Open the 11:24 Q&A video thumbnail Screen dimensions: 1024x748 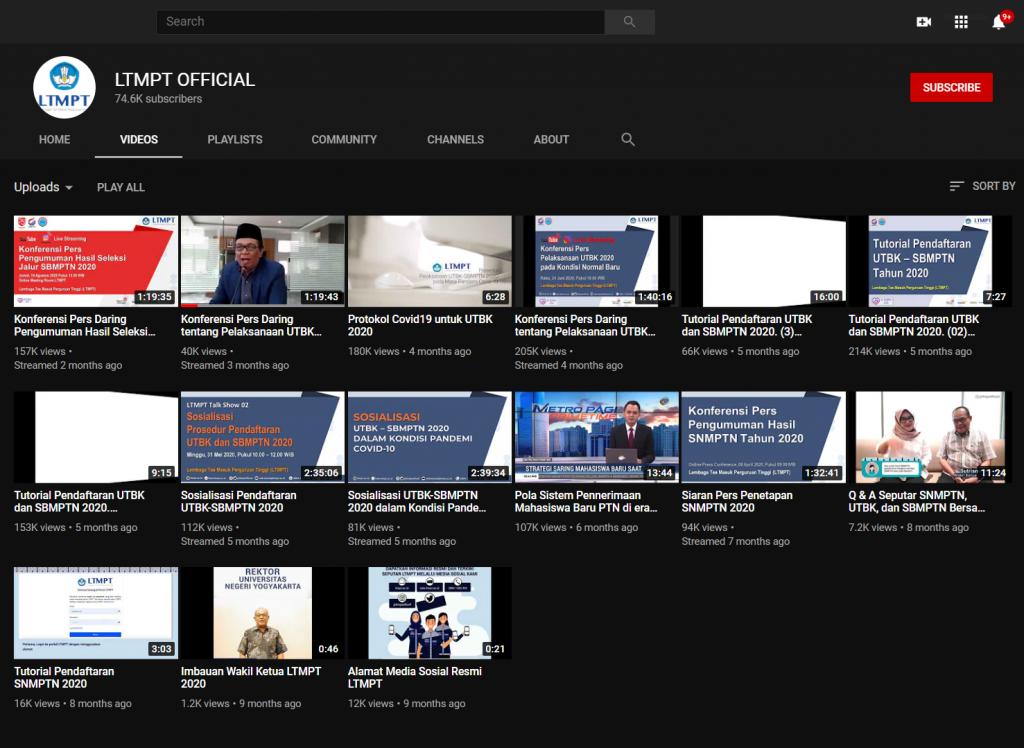(930, 437)
